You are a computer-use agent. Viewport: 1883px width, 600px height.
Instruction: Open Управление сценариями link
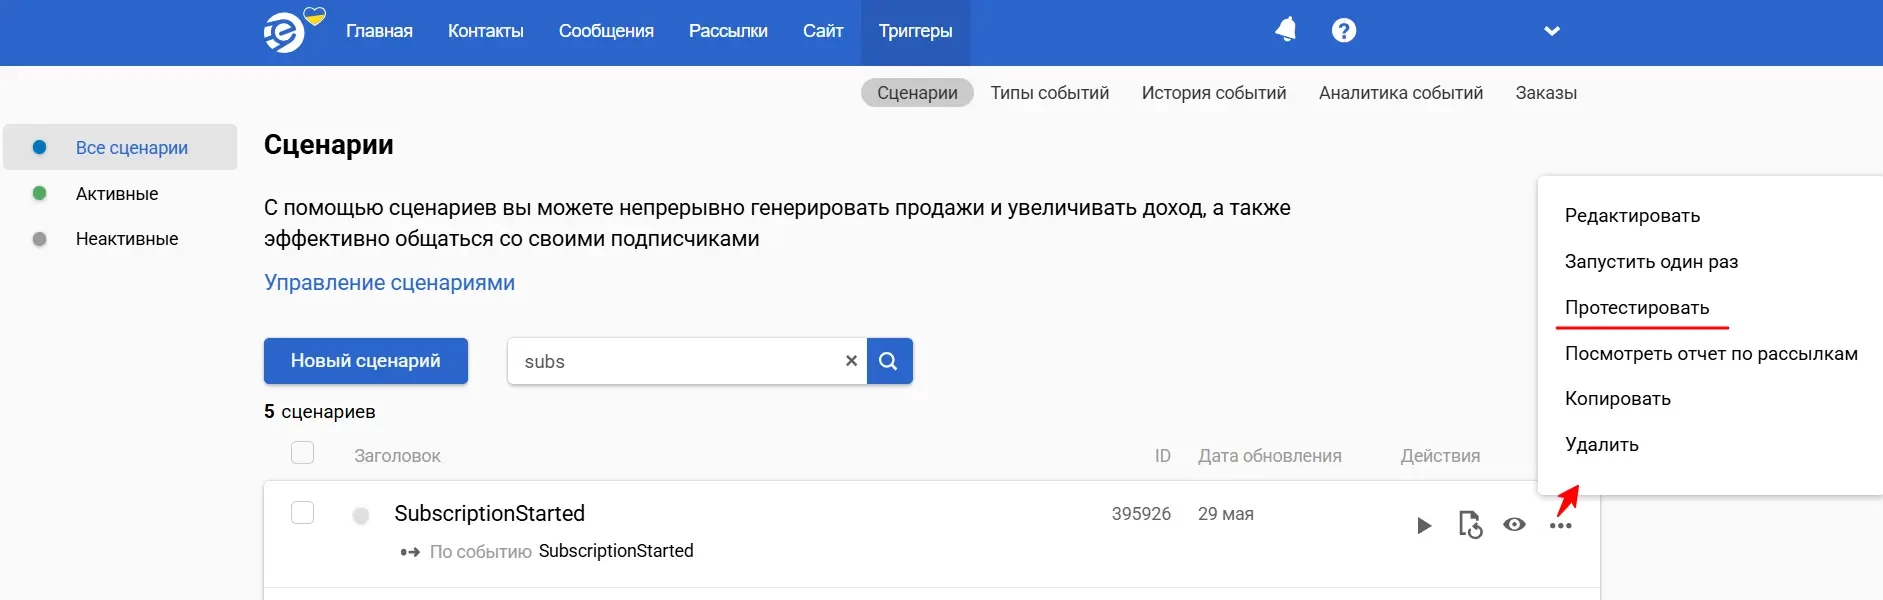[389, 283]
